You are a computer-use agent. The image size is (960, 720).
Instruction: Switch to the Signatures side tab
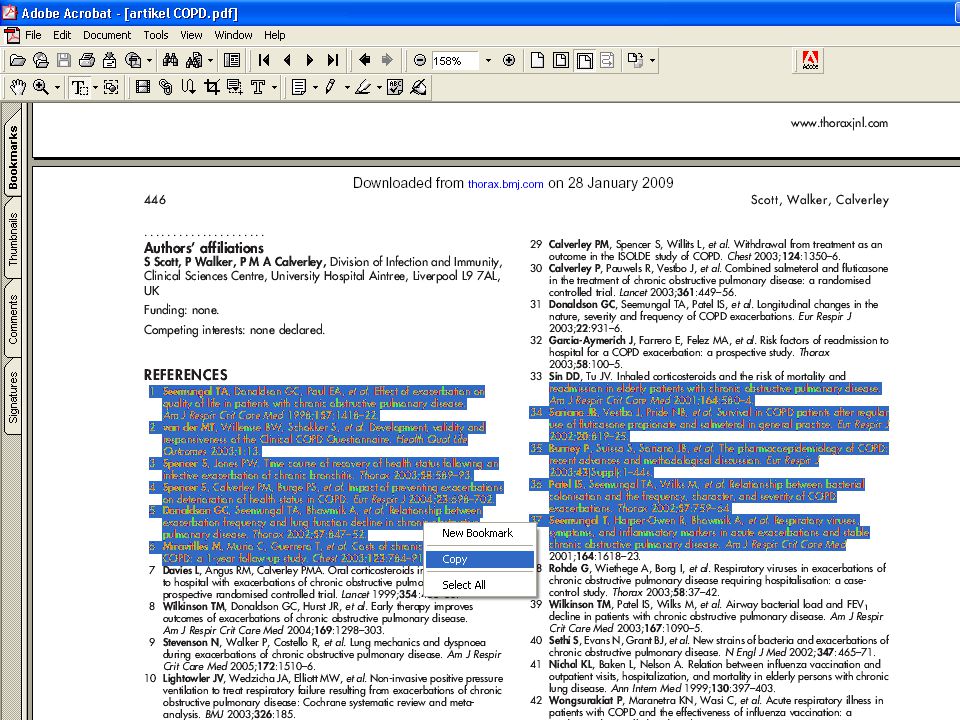click(x=13, y=398)
